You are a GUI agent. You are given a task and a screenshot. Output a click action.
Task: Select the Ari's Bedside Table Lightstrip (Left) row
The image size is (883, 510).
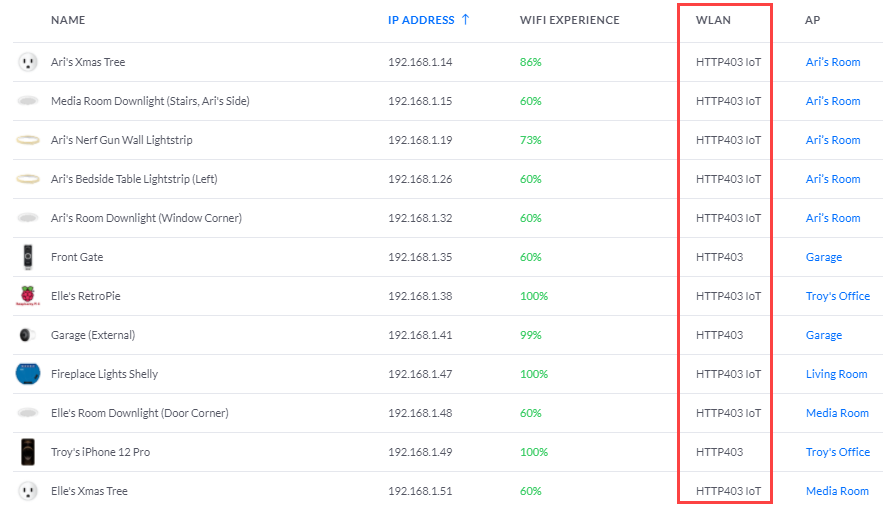(134, 179)
